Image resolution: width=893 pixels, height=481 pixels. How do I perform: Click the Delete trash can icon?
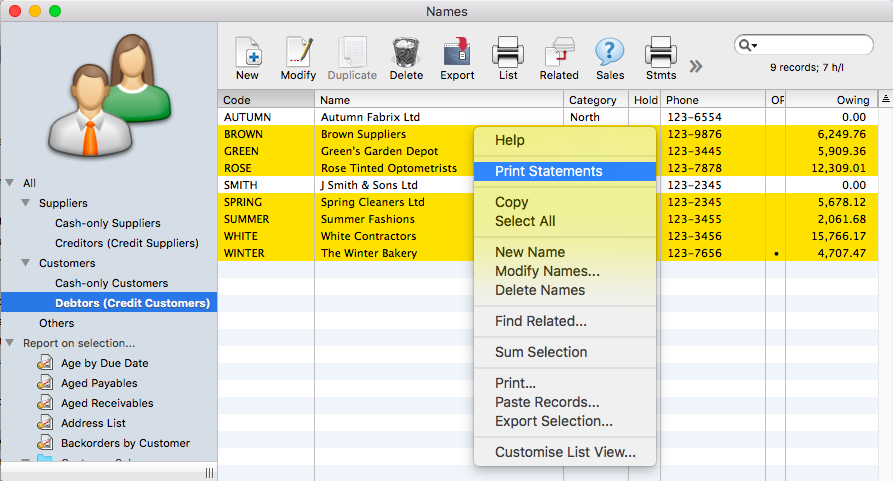405,52
